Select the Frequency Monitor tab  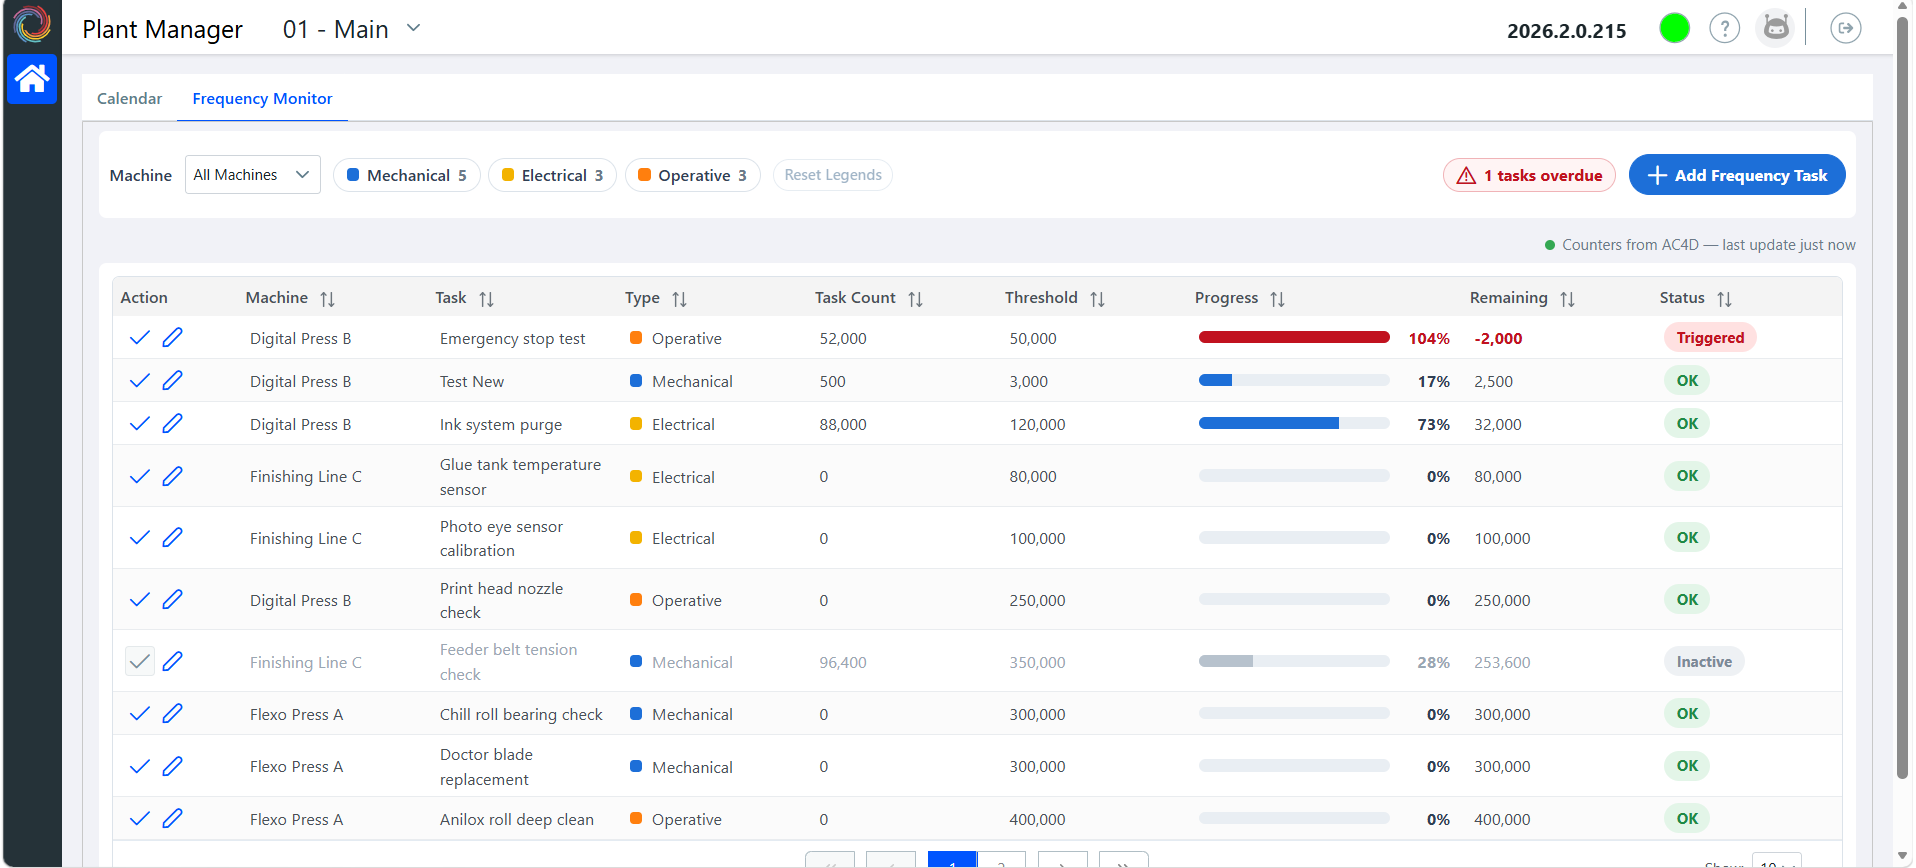pos(262,98)
